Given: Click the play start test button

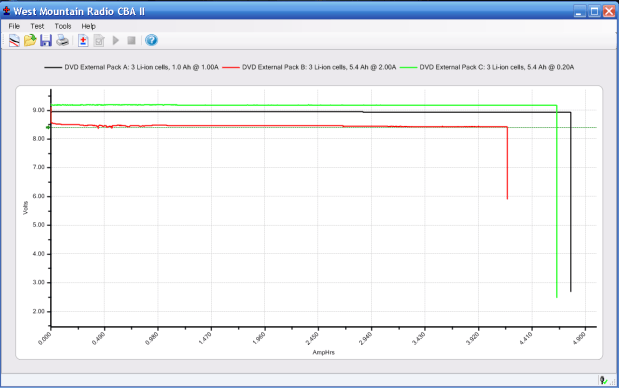Looking at the screenshot, I should [x=116, y=40].
